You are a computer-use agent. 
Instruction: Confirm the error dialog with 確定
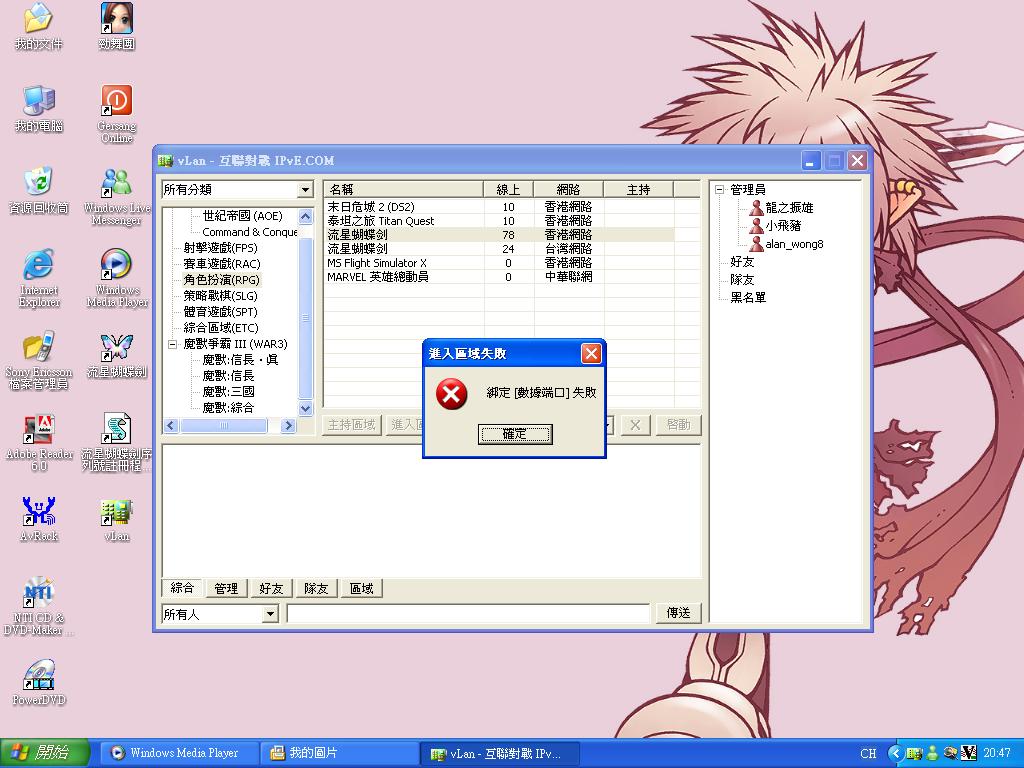click(x=513, y=434)
